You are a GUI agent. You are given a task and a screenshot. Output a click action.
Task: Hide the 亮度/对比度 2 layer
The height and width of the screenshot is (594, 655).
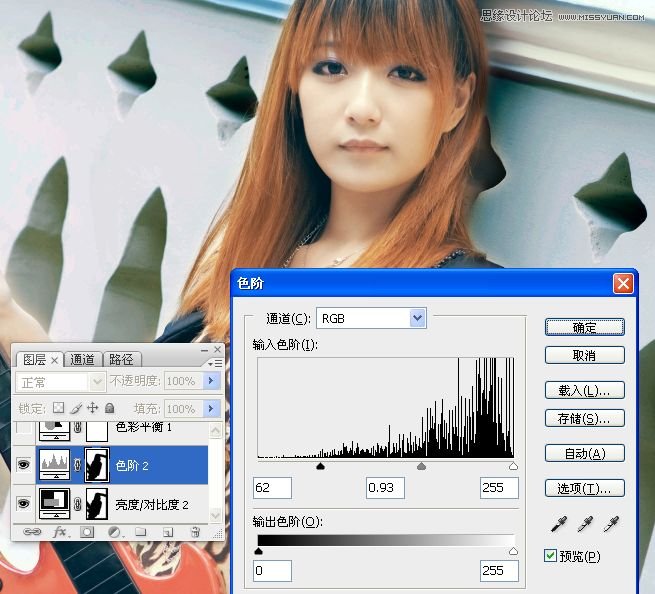(x=22, y=503)
